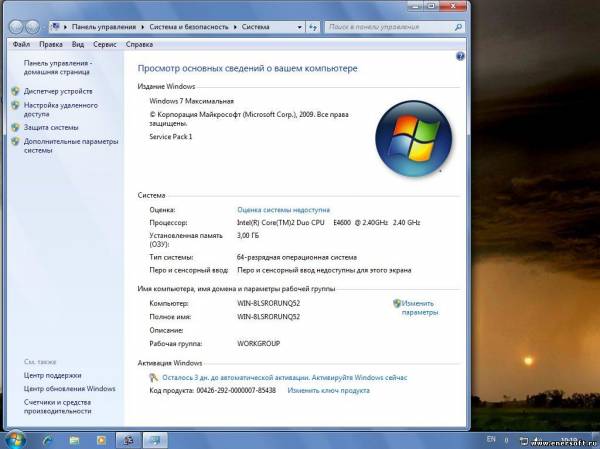The height and width of the screenshot is (449, 600).
Task: Open Центр обновления Windows link
Action: (70, 389)
